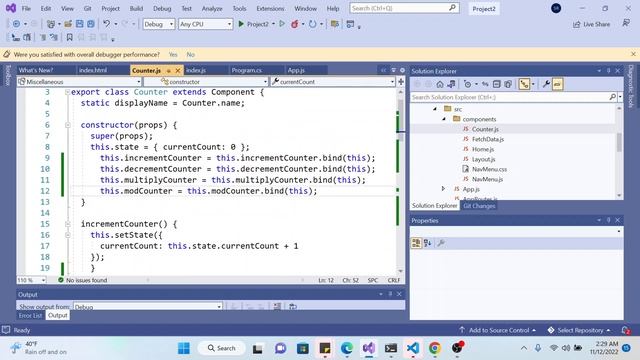Click the Home icon in Solution Explorer
This screenshot has height=360, width=640.
pos(440,84)
